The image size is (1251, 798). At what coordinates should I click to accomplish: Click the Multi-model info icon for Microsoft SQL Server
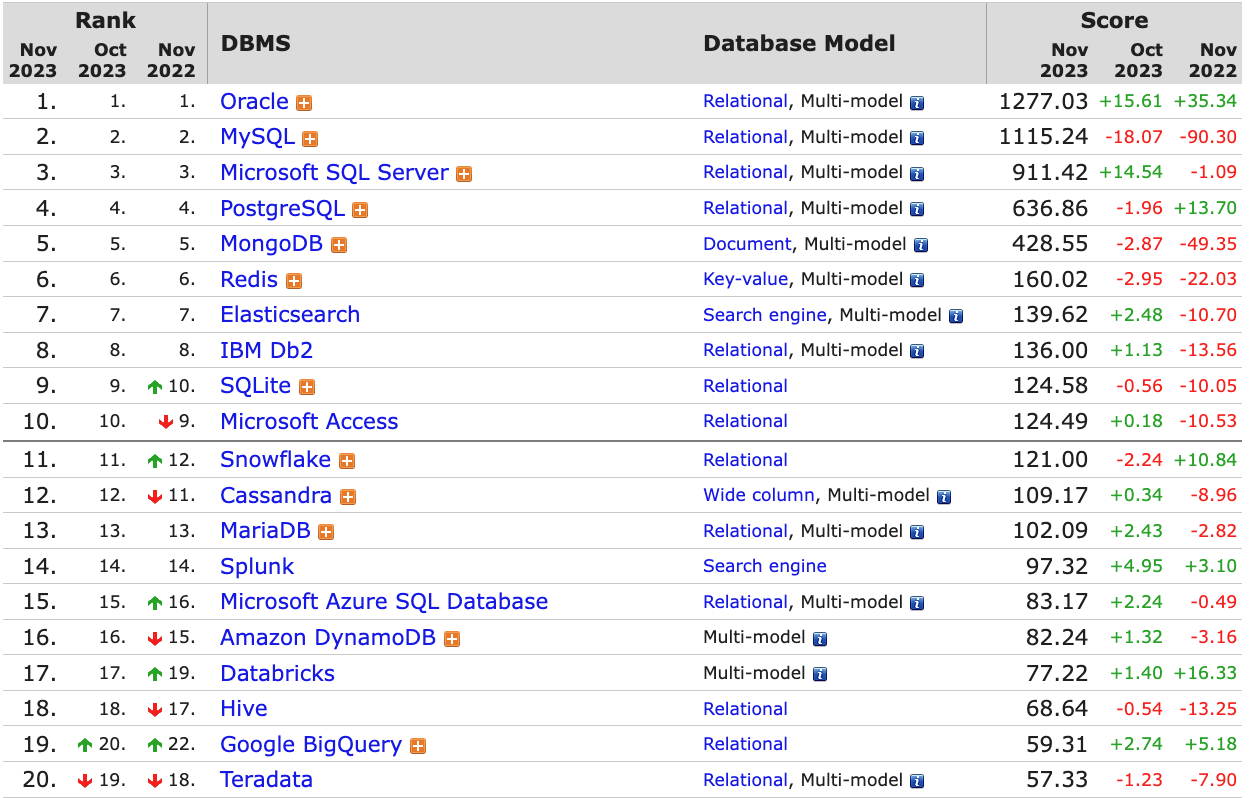(x=917, y=174)
